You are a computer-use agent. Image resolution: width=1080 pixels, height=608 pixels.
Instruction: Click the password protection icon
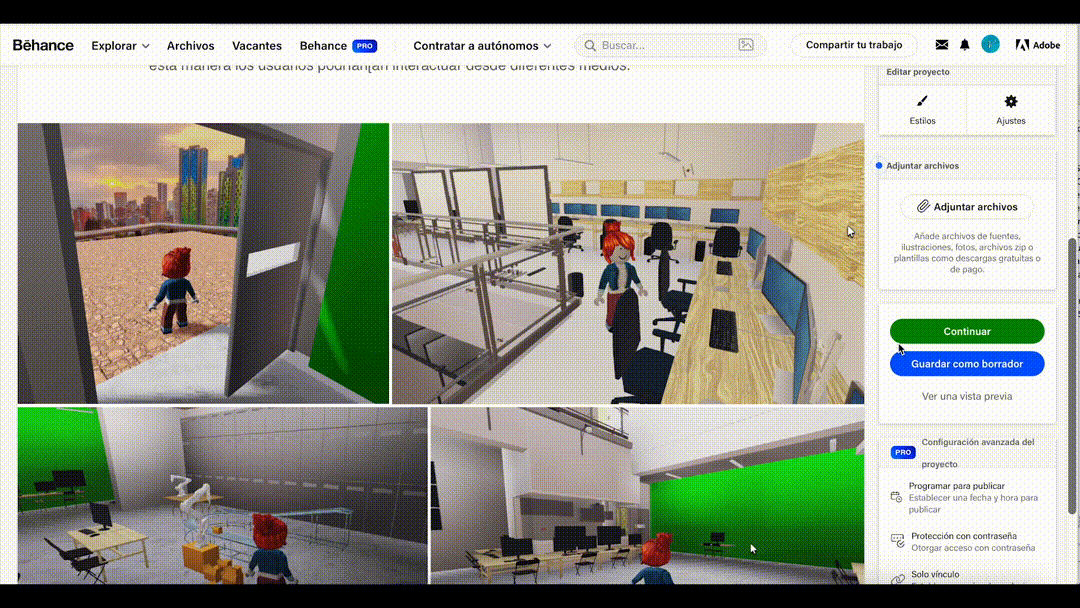click(x=897, y=541)
